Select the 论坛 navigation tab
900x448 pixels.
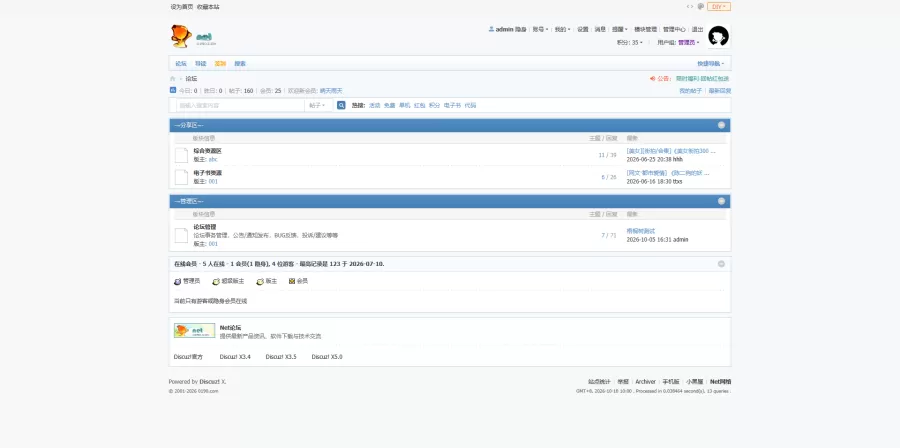tap(181, 64)
